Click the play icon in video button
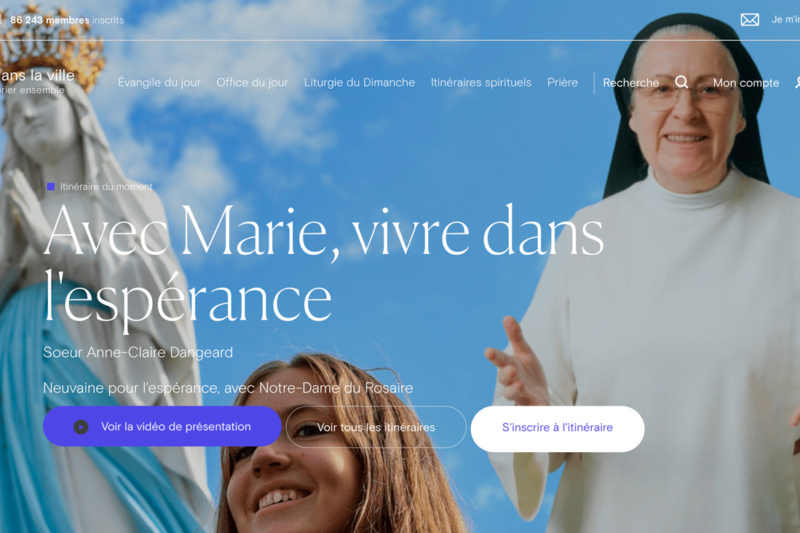Viewport: 800px width, 533px height. click(81, 427)
